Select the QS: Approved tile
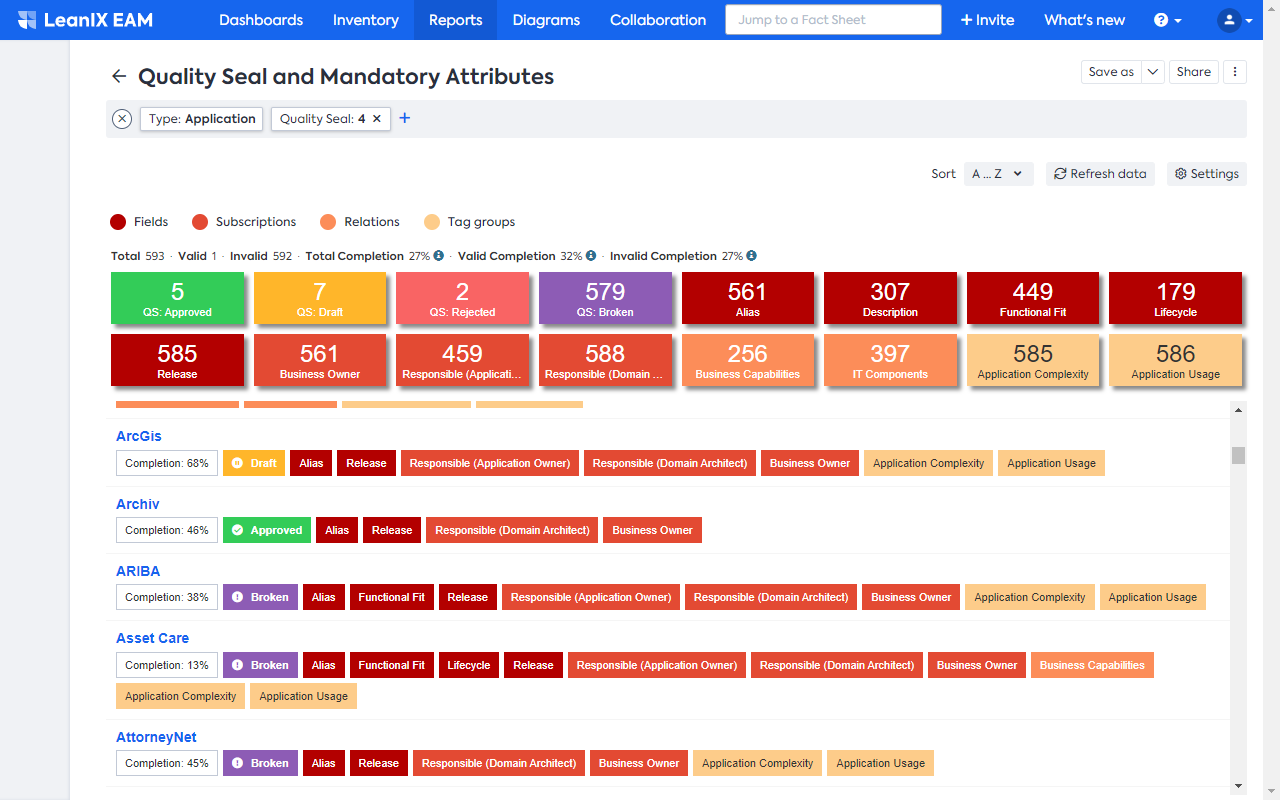Image resolution: width=1280 pixels, height=800 pixels. [177, 298]
